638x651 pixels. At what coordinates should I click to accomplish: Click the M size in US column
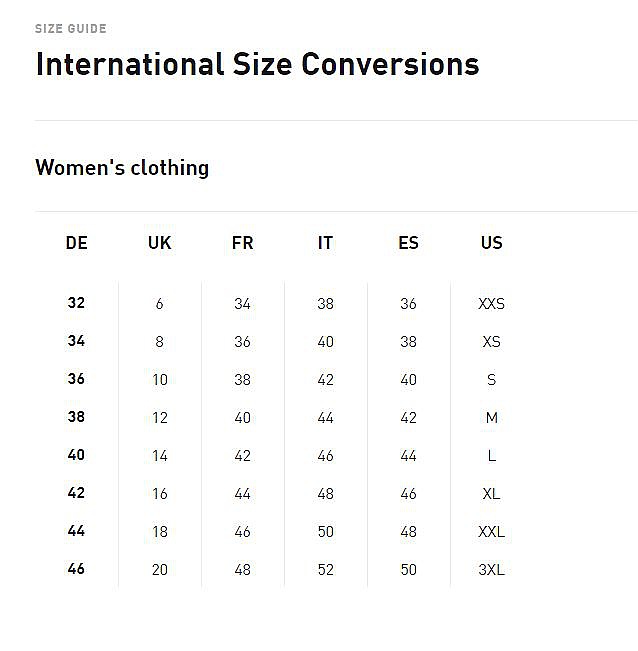coord(491,418)
